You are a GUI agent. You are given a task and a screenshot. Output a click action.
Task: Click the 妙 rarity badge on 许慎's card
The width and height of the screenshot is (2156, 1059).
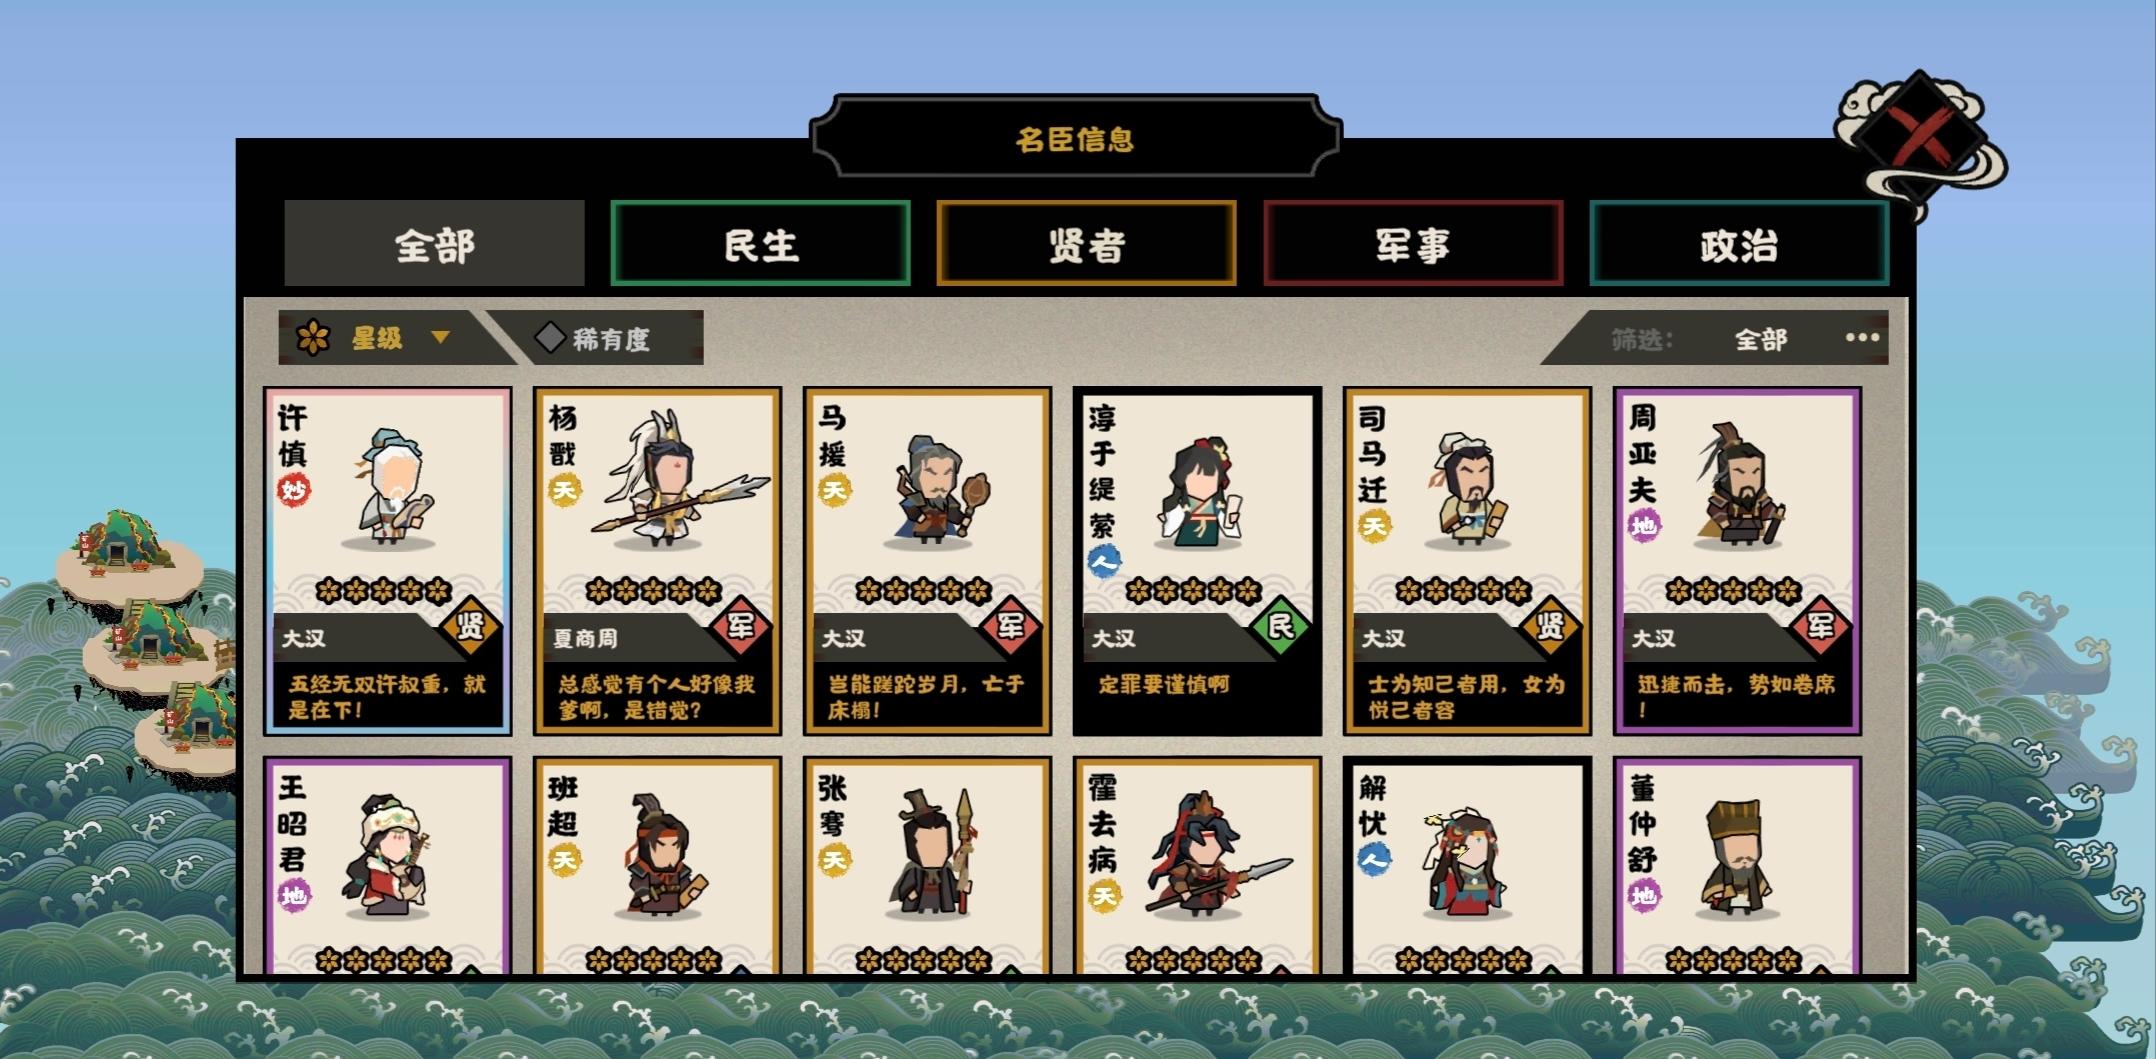pyautogui.click(x=293, y=490)
